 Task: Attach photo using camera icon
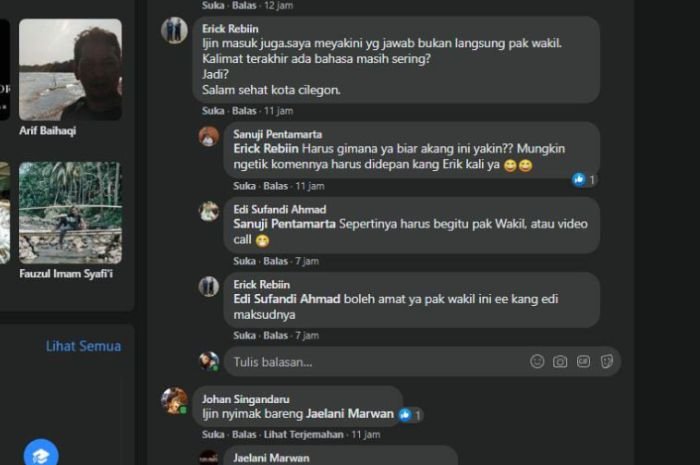pyautogui.click(x=560, y=361)
